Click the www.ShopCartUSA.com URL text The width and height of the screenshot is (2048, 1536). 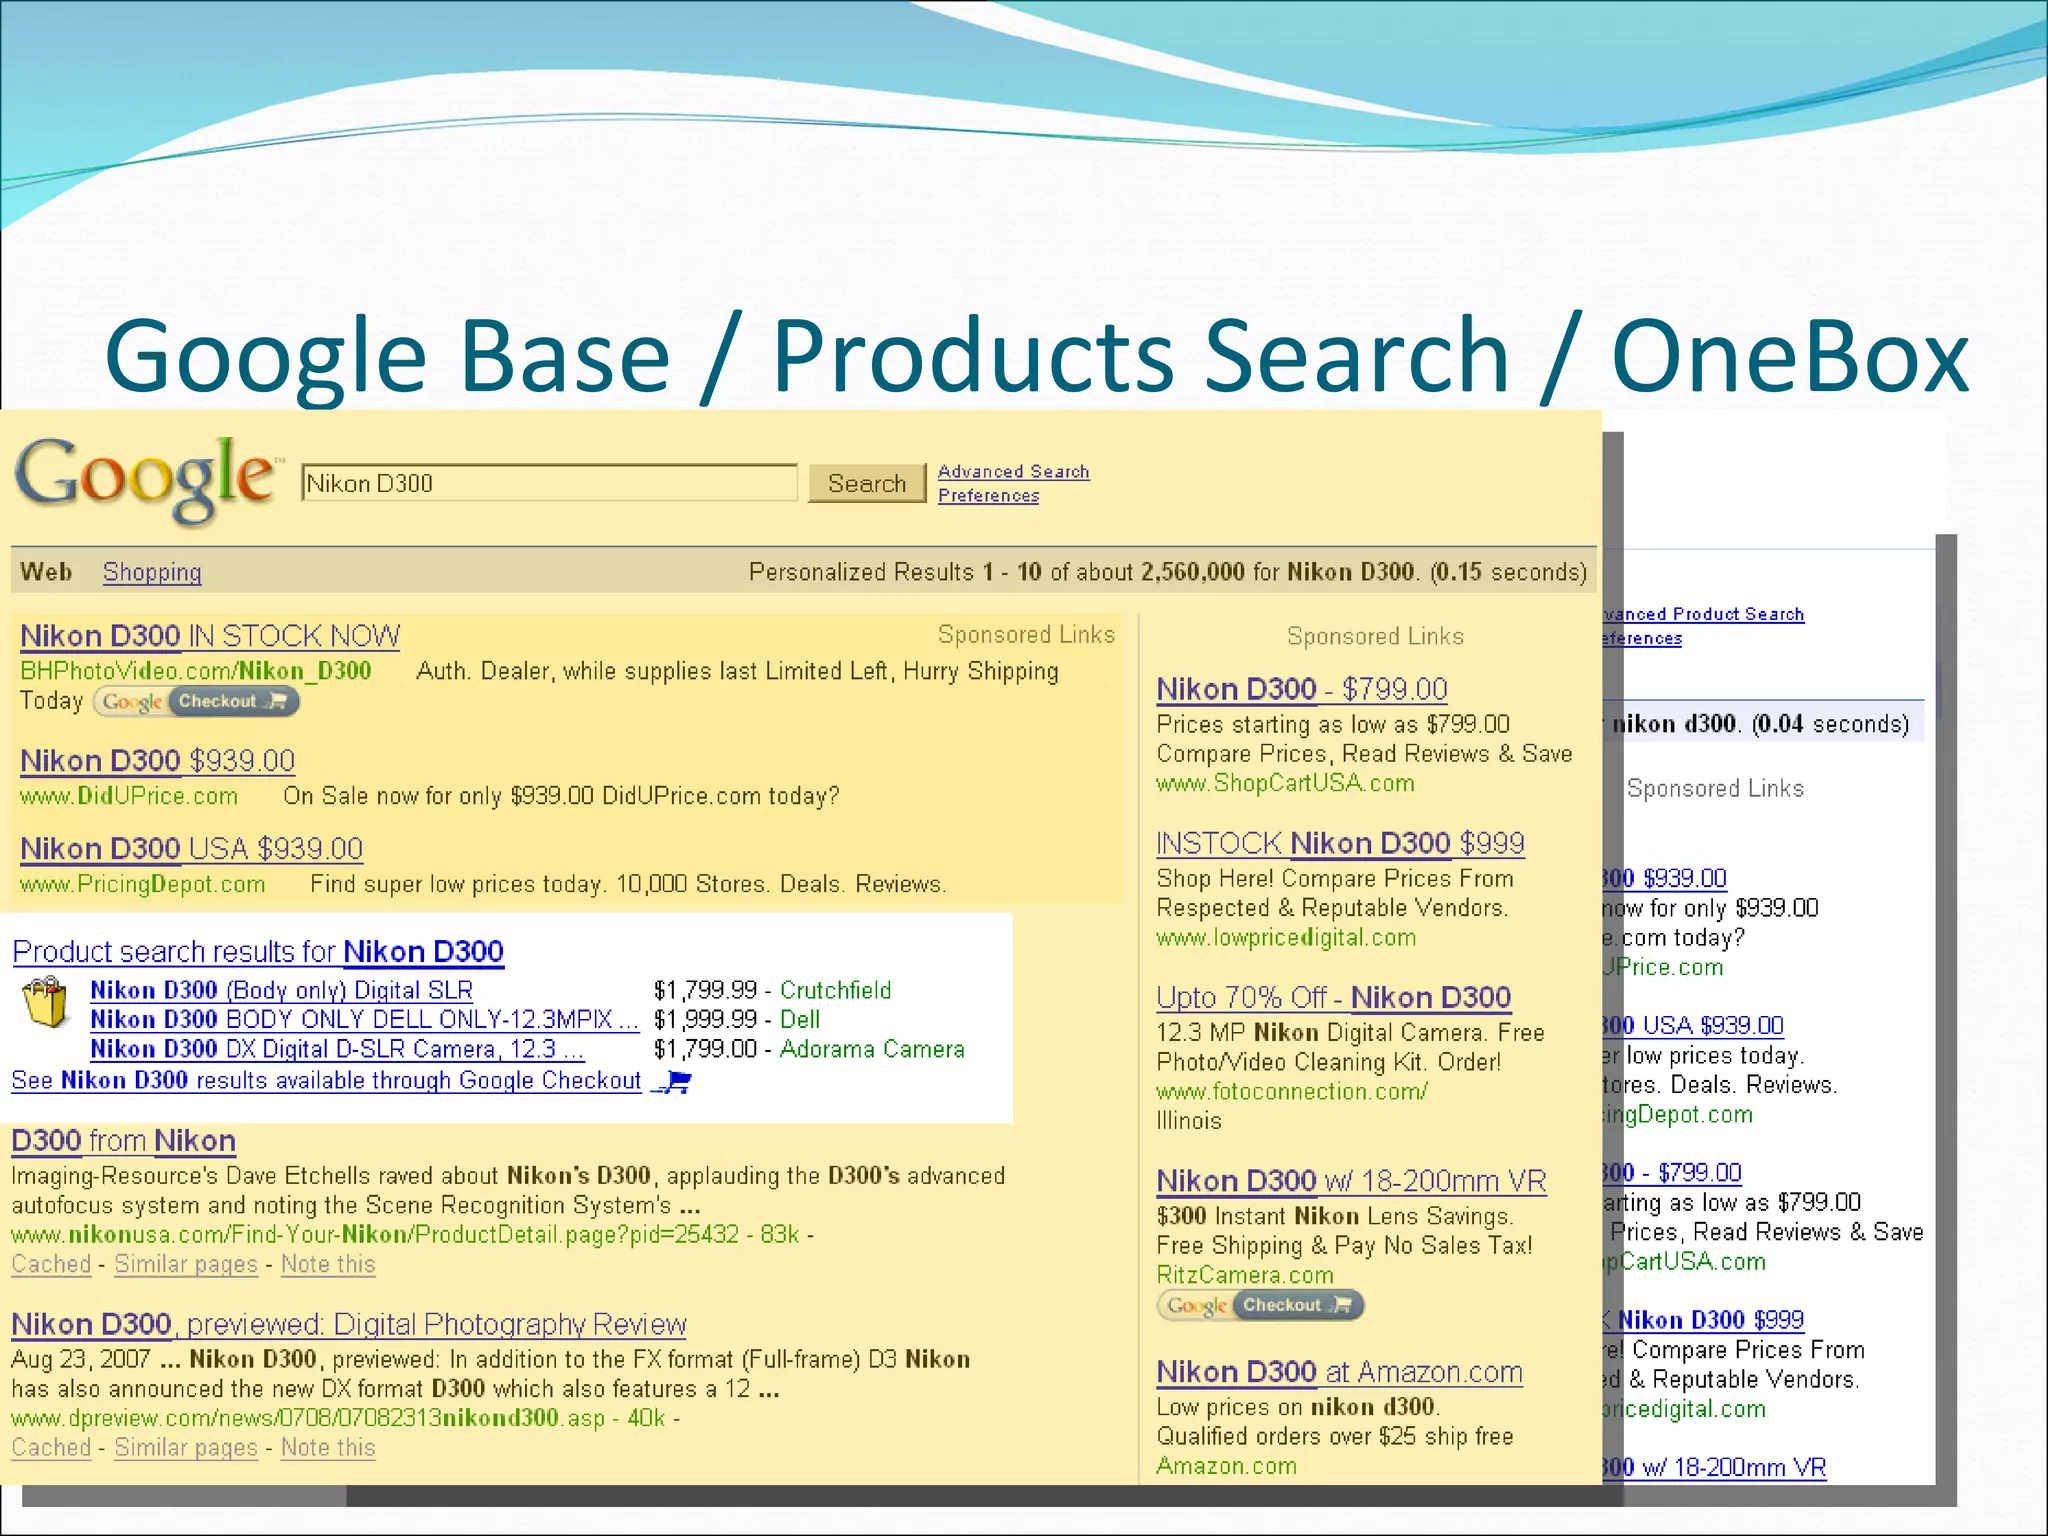click(1286, 784)
